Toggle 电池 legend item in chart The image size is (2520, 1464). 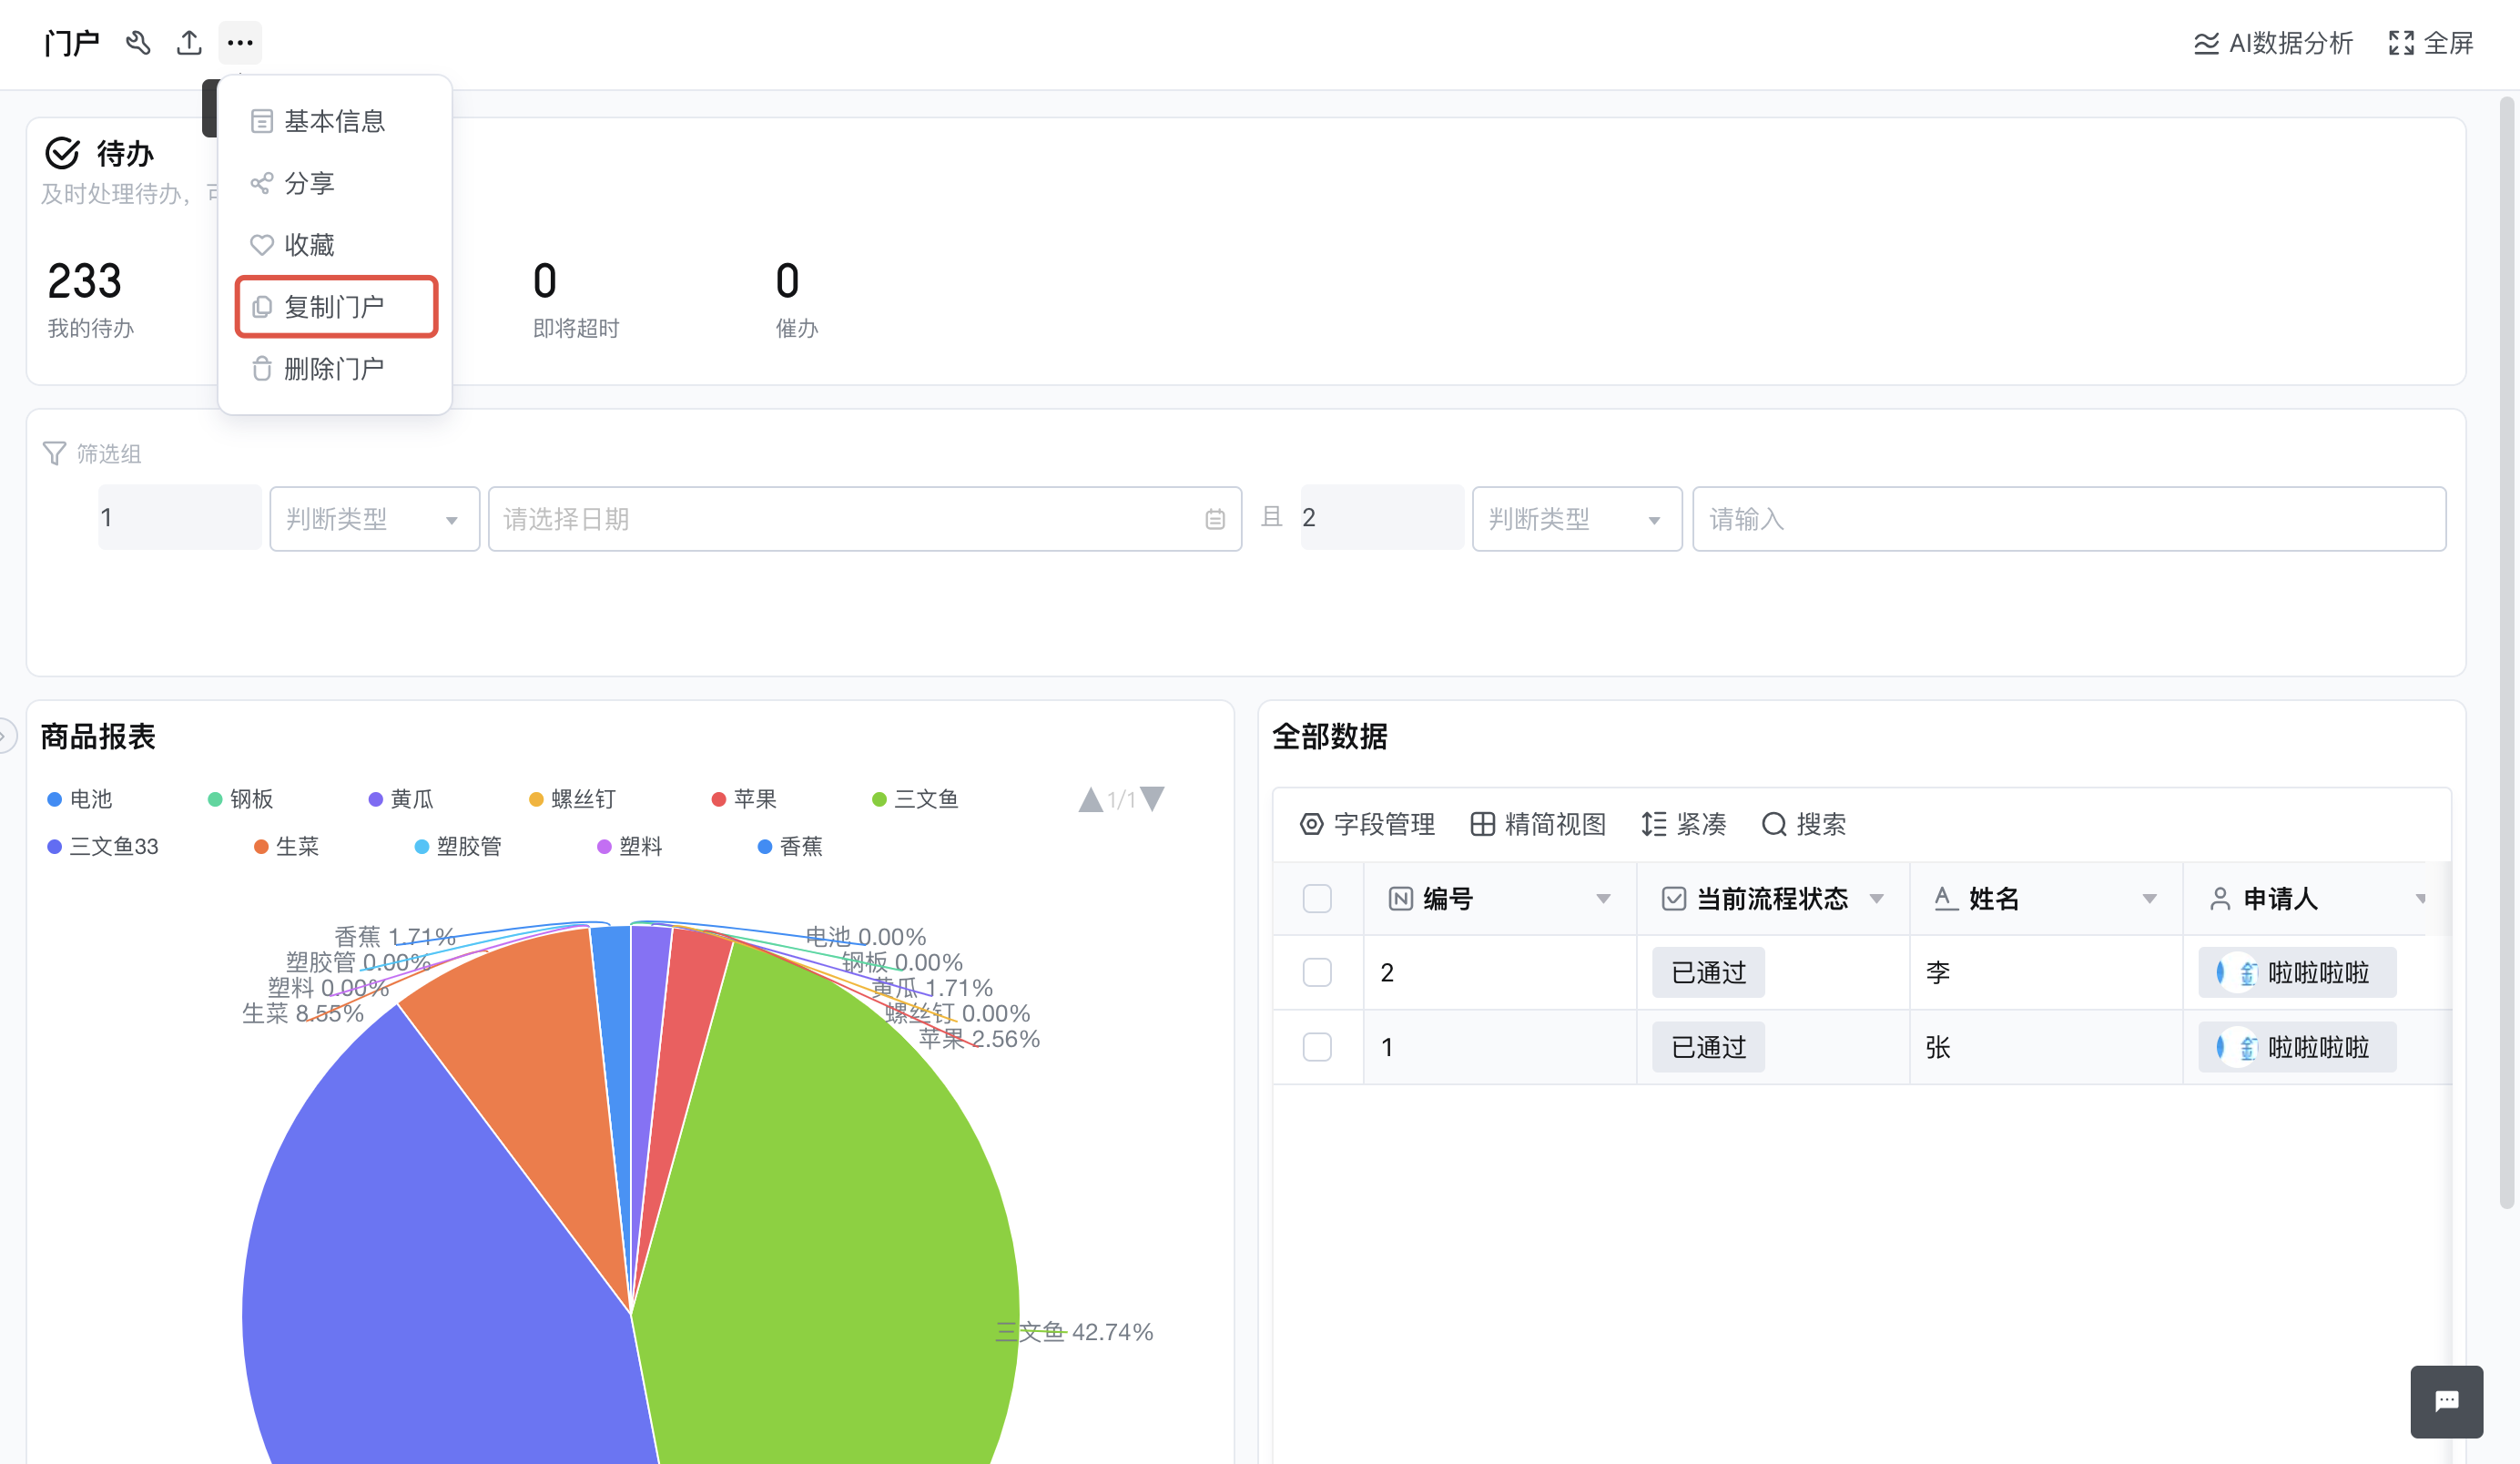tap(80, 799)
